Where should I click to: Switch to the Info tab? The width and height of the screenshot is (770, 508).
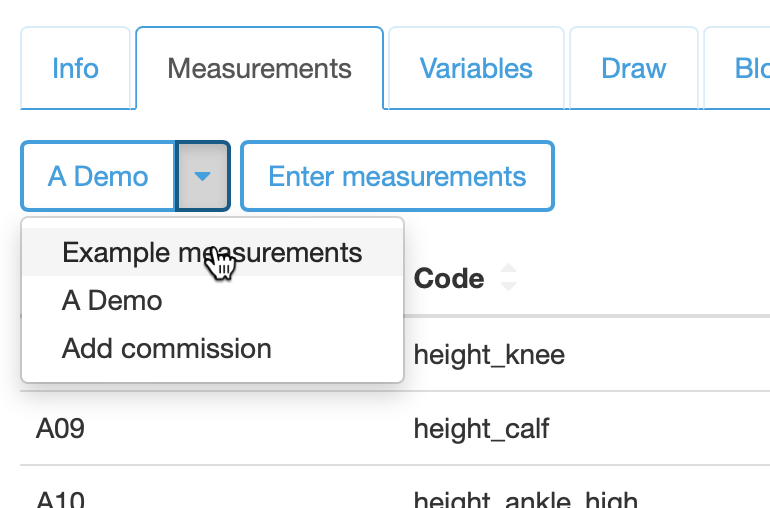tap(75, 68)
